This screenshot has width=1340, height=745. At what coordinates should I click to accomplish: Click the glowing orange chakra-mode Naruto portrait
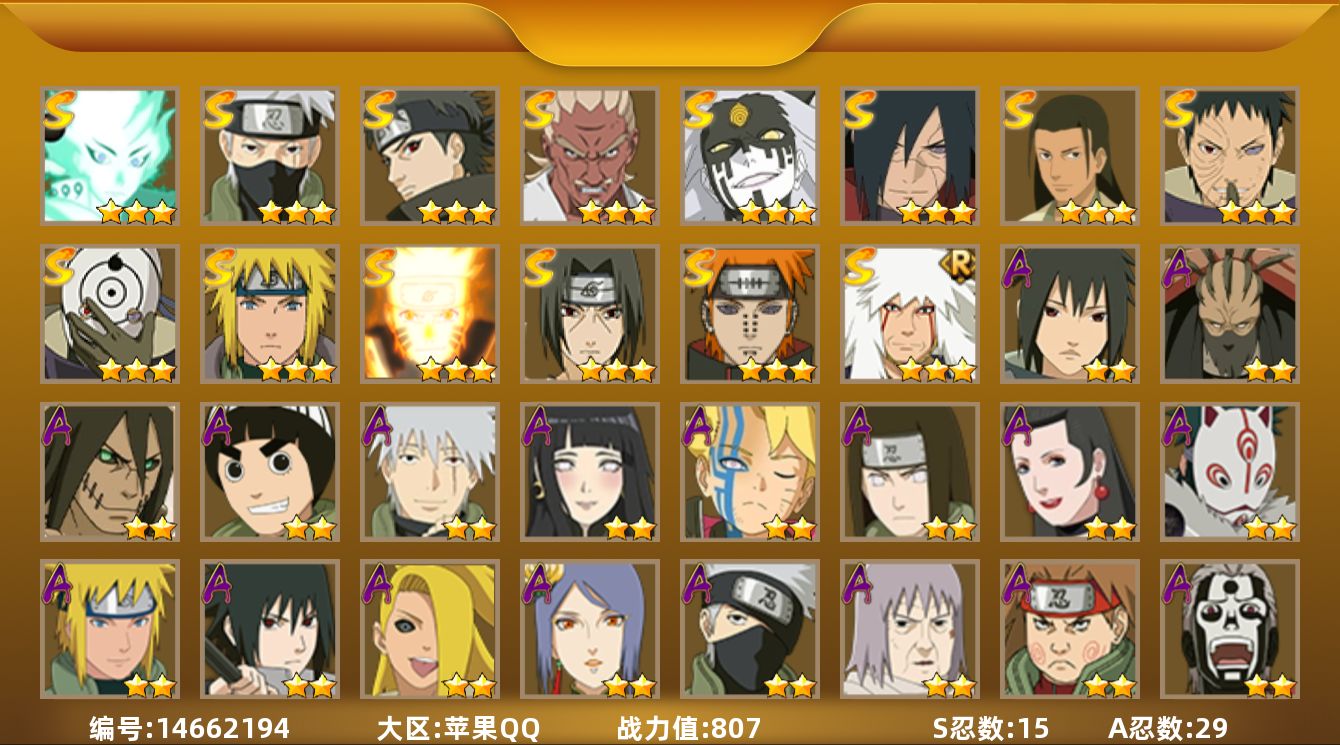tap(429, 314)
